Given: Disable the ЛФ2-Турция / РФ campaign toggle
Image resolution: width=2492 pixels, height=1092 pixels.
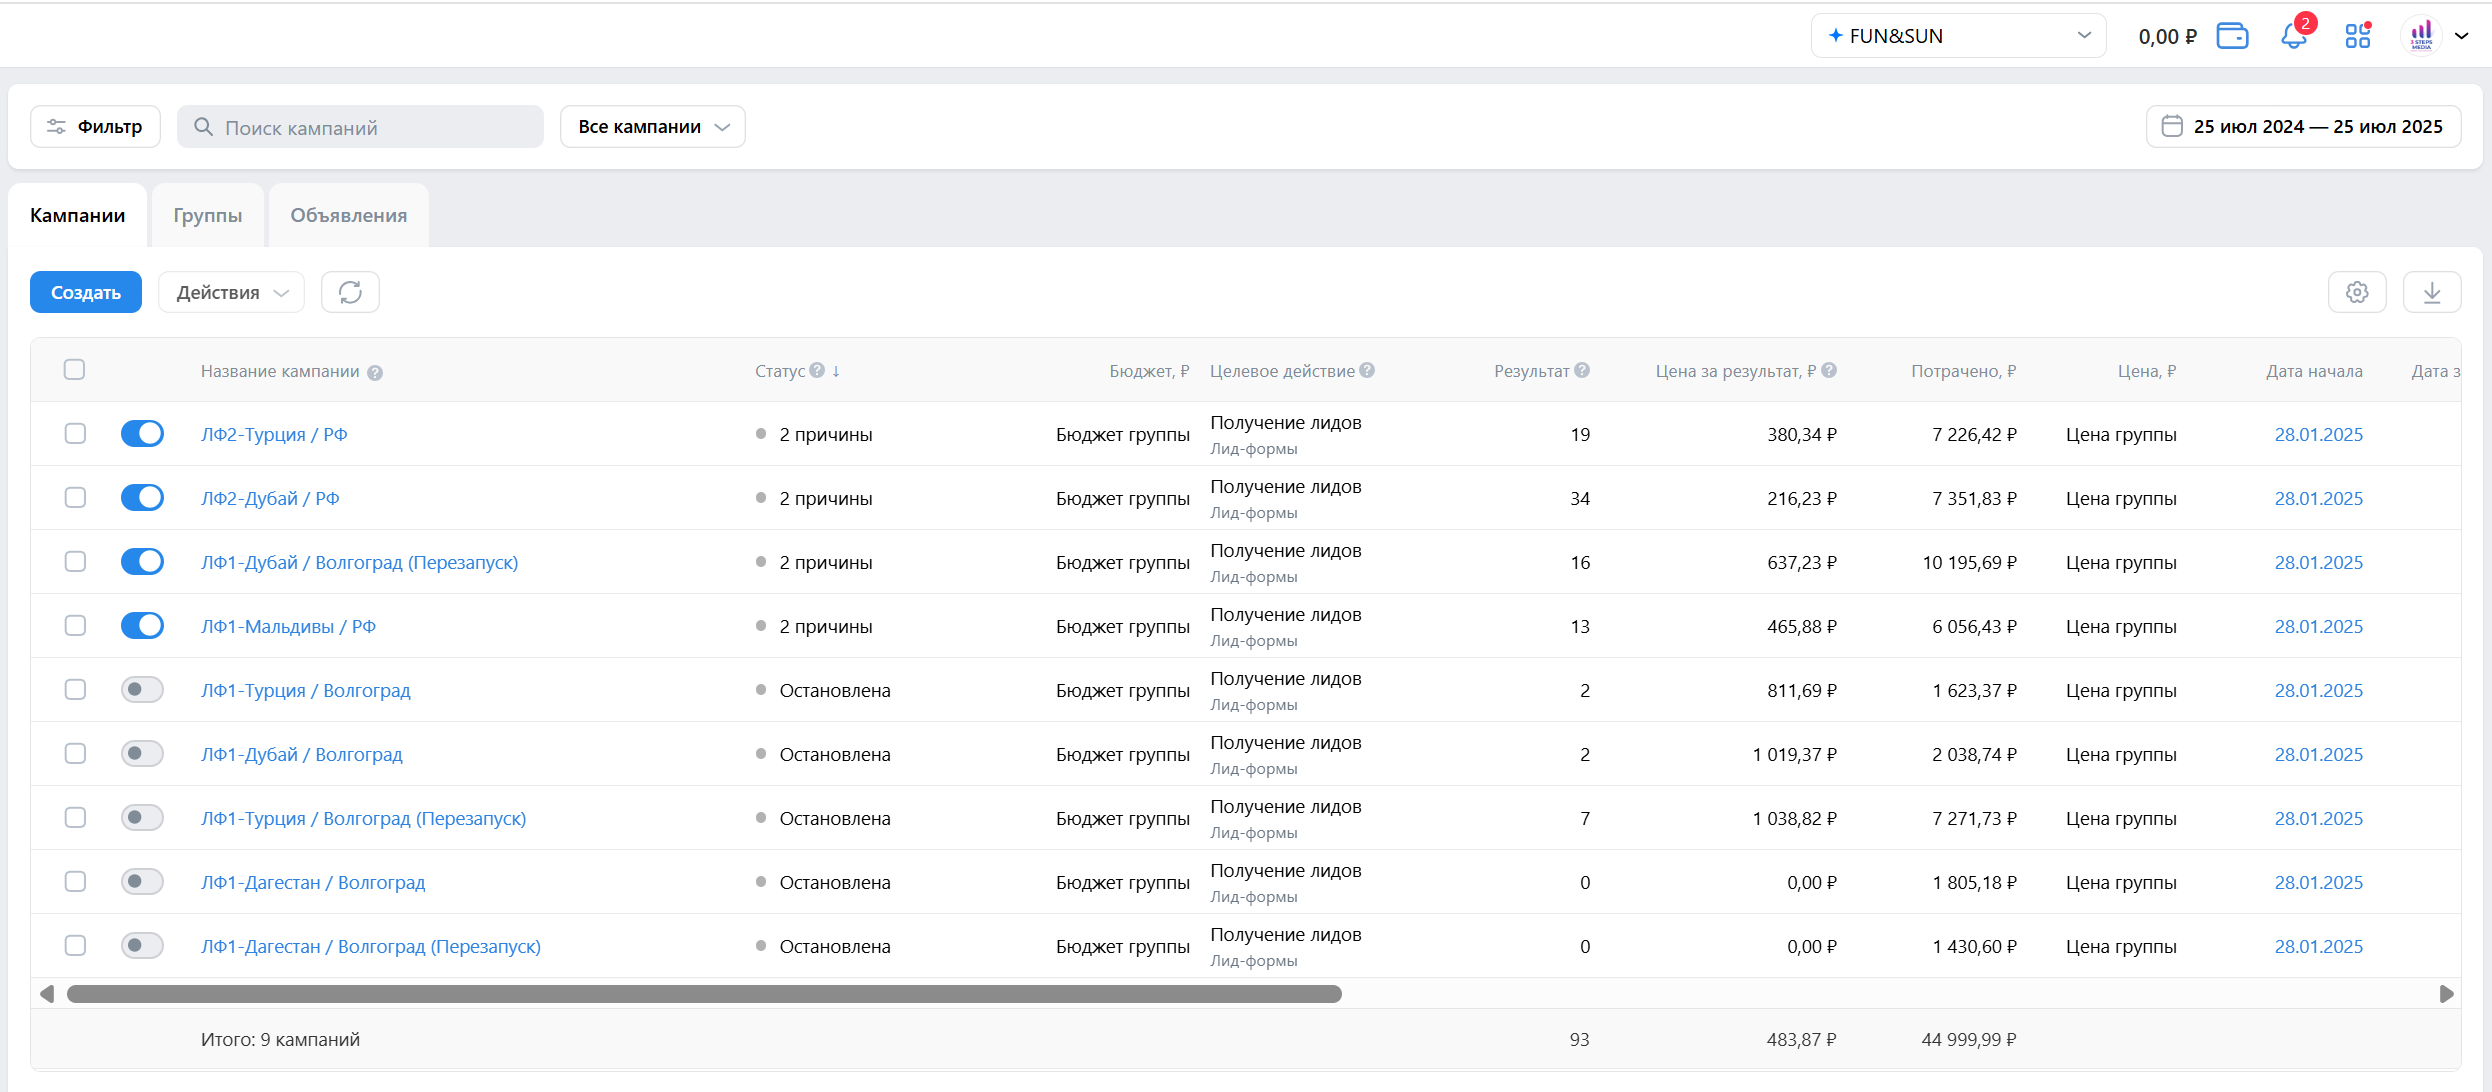Looking at the screenshot, I should click(x=142, y=434).
